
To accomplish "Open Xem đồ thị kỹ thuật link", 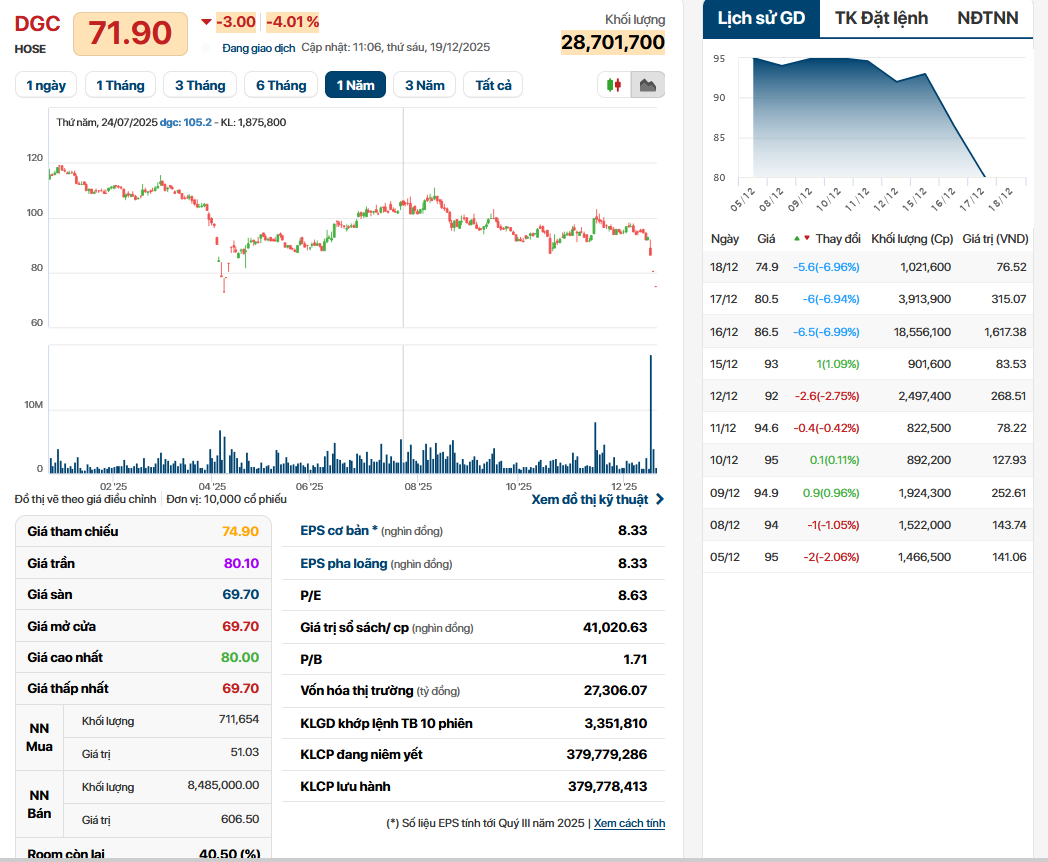I will [590, 499].
